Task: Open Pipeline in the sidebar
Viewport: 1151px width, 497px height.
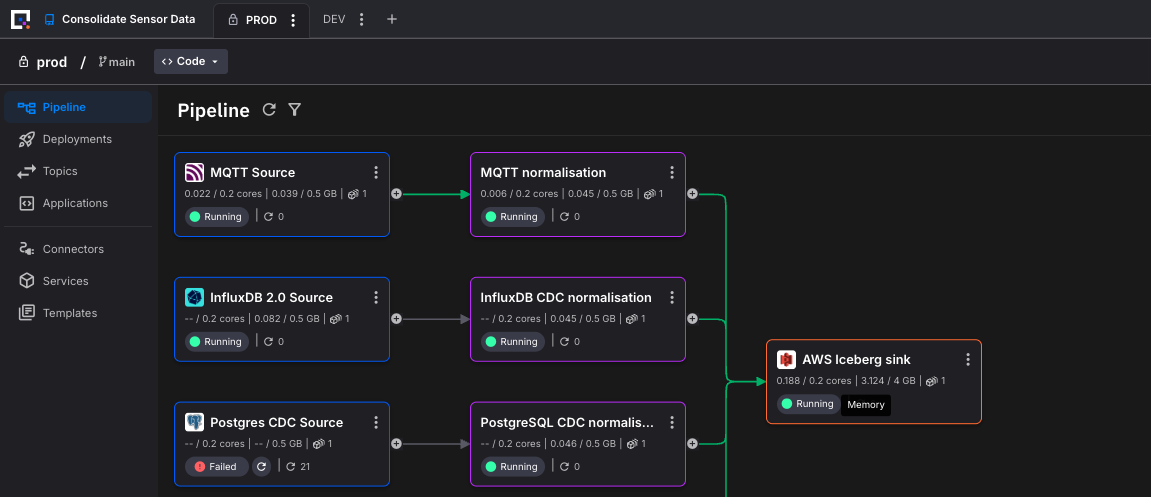Action: [78, 107]
